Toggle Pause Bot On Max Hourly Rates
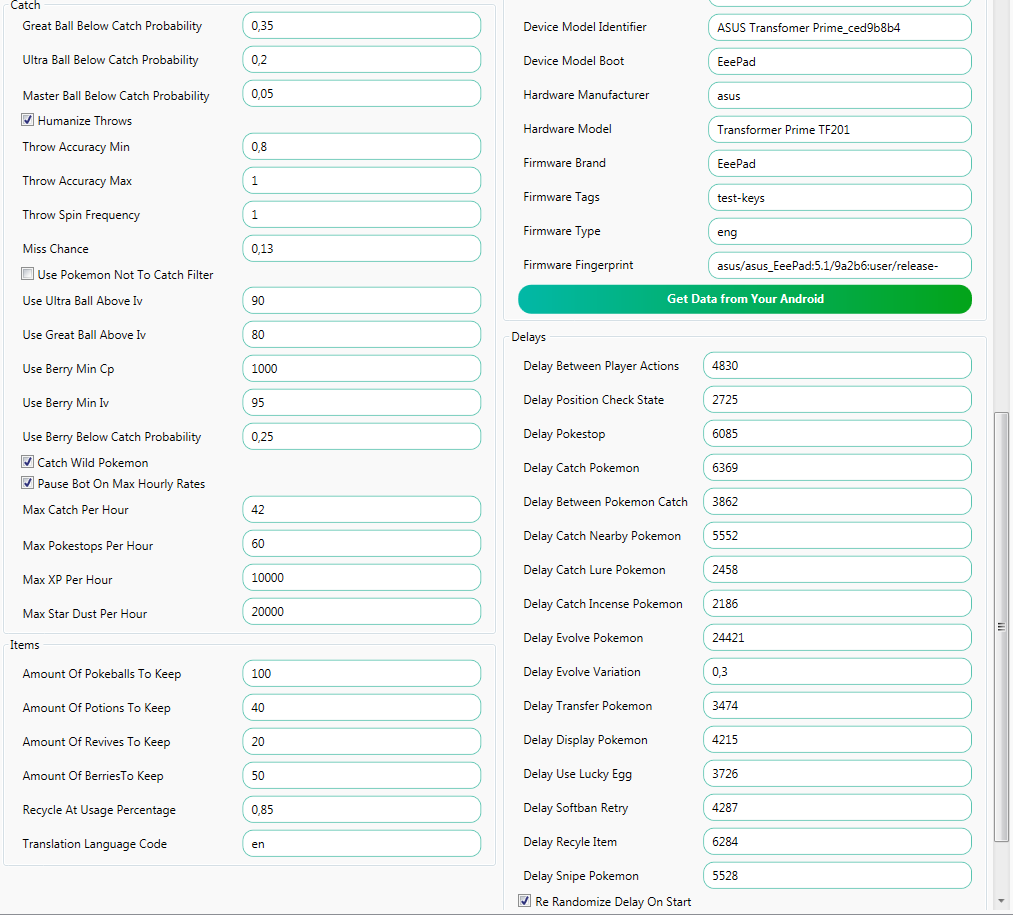Screen dimensions: 1013x915 coord(27,483)
